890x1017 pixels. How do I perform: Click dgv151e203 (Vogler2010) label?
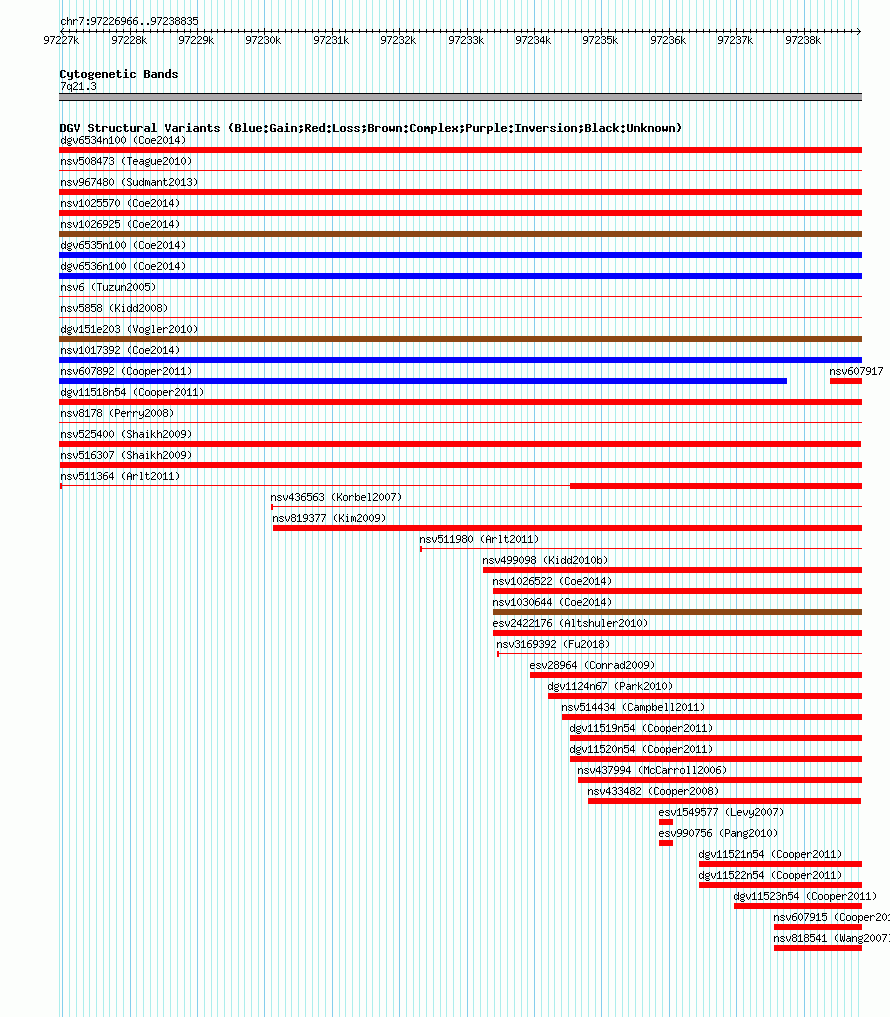point(129,329)
